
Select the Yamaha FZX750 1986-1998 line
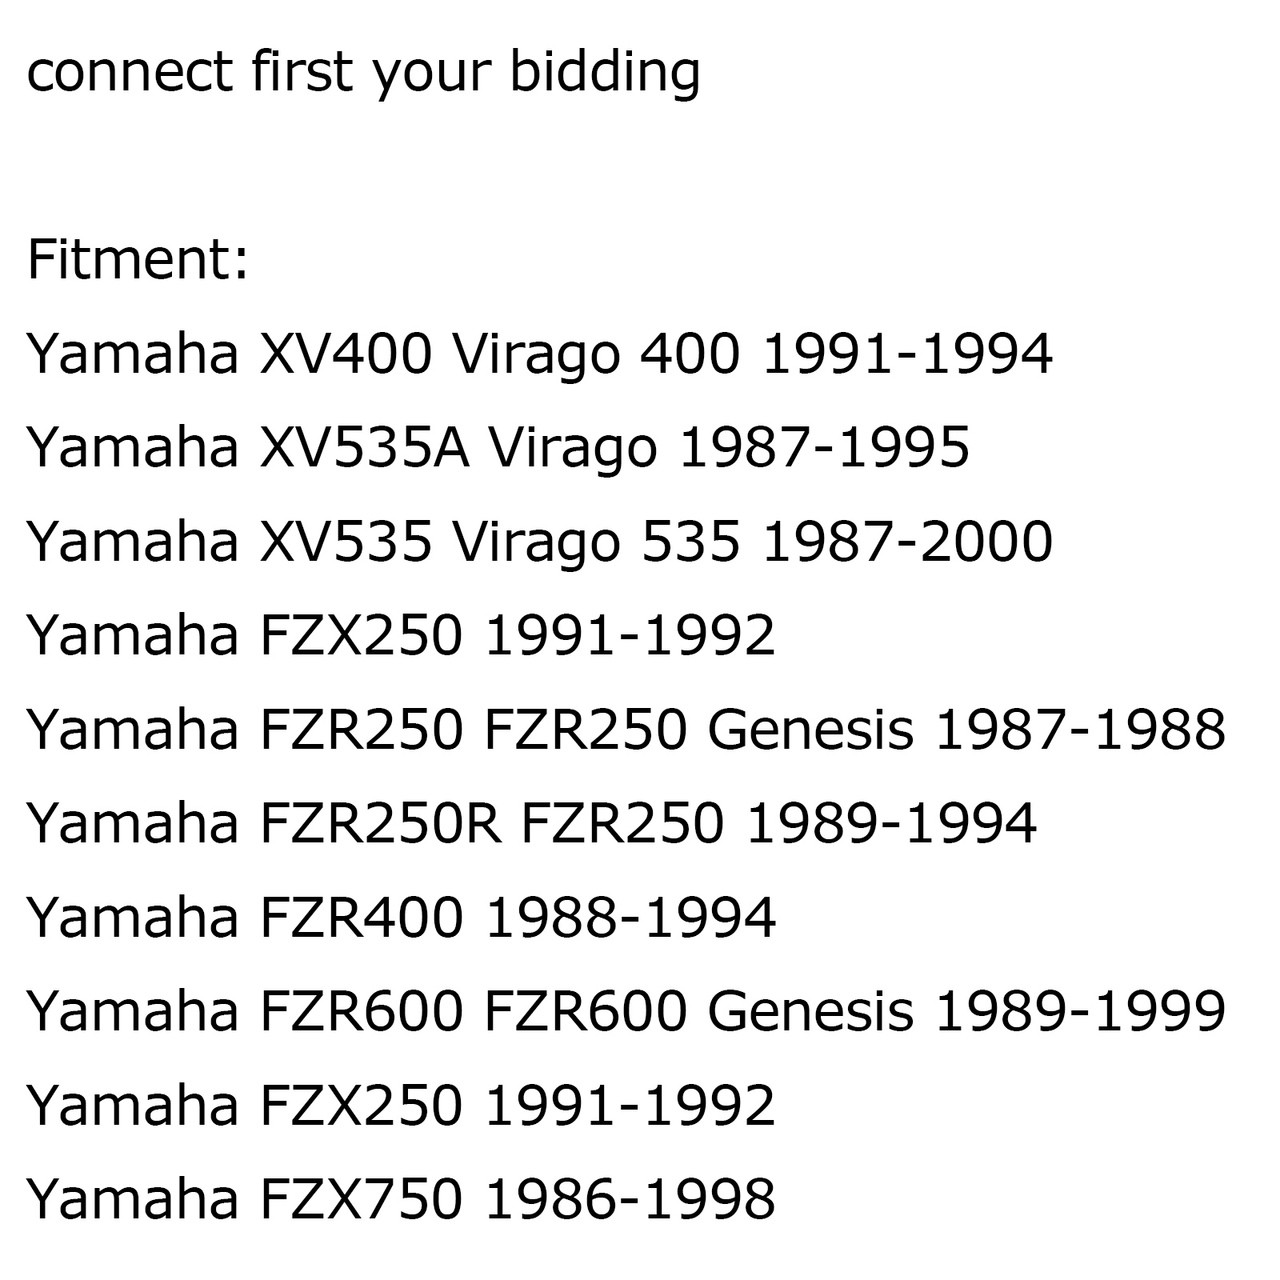[401, 1199]
